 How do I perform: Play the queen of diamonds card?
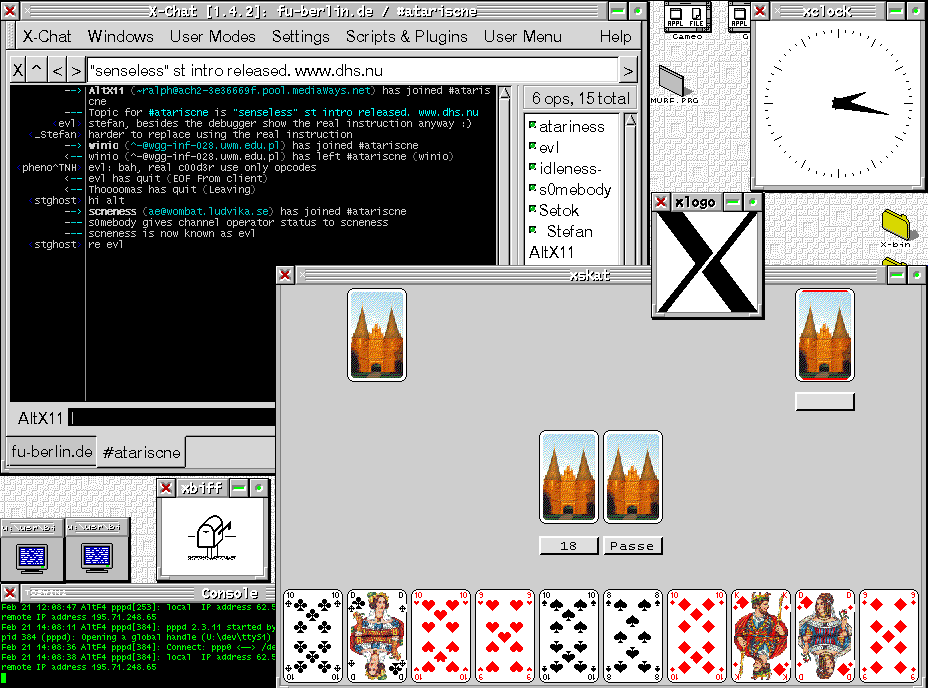click(x=824, y=636)
